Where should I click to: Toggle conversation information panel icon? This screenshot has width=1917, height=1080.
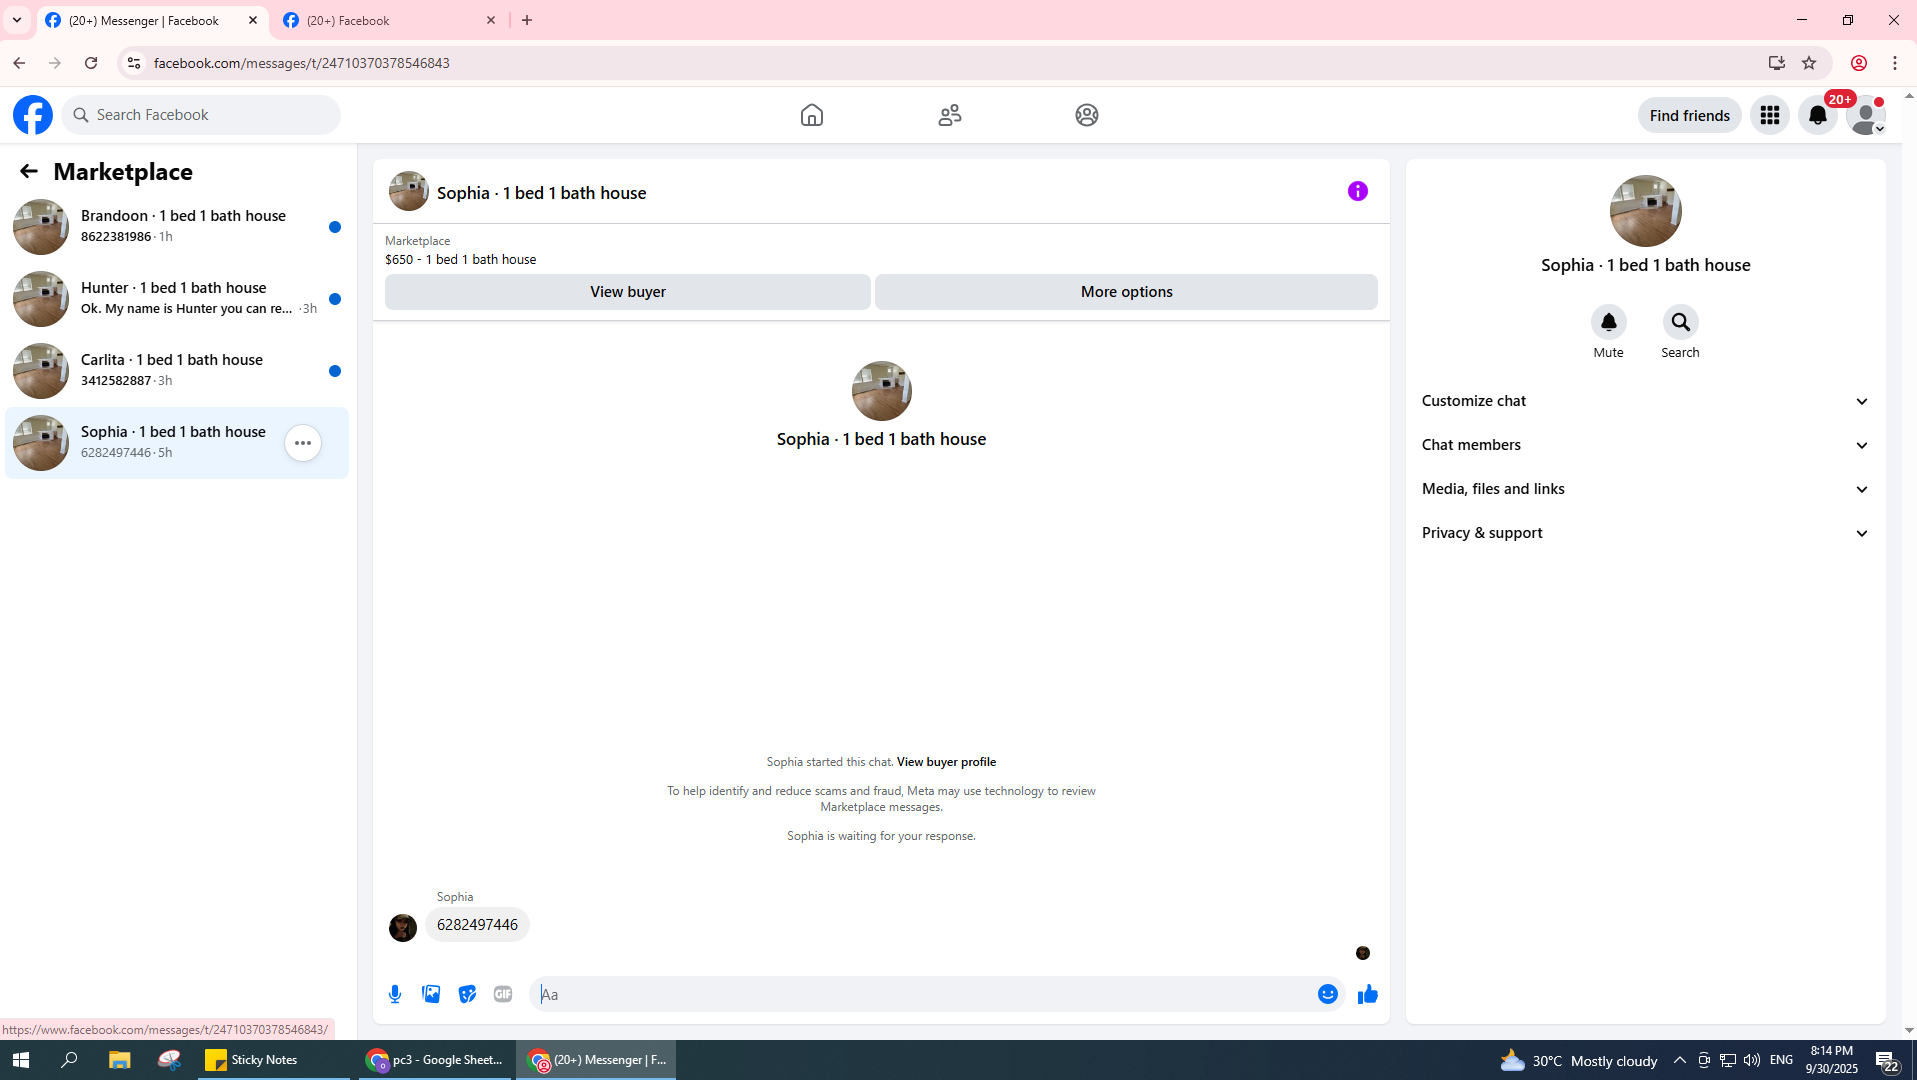point(1357,191)
